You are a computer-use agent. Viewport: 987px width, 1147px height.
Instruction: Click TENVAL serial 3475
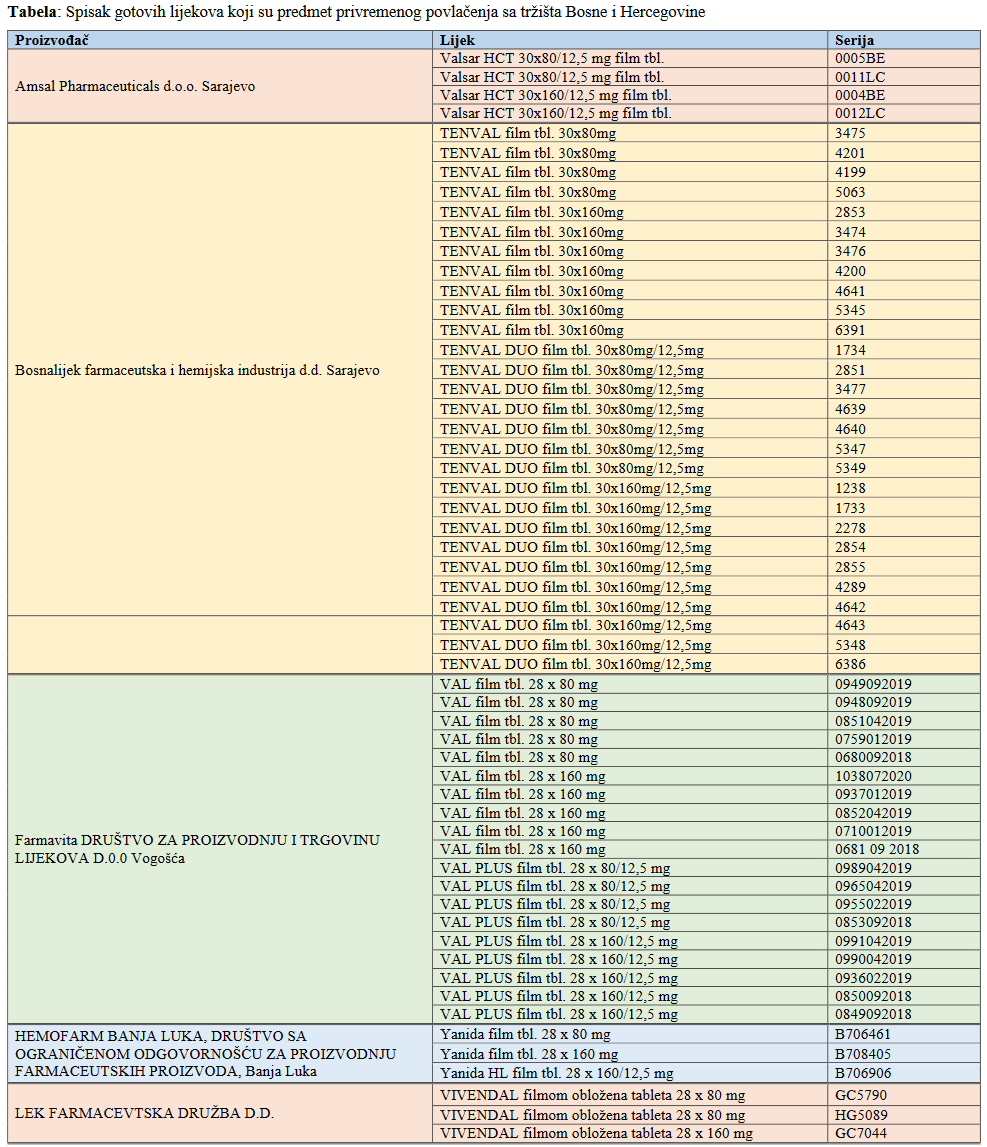(x=850, y=133)
